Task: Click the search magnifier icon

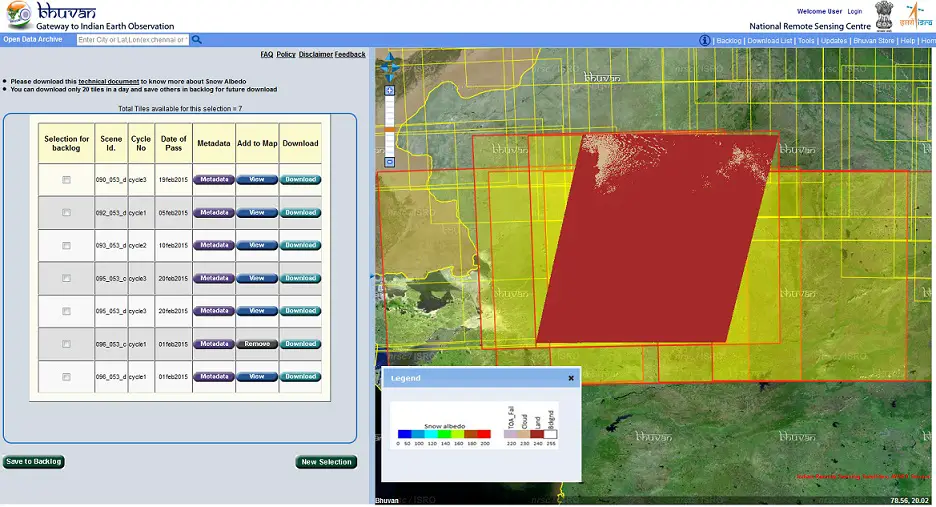Action: click(x=196, y=40)
